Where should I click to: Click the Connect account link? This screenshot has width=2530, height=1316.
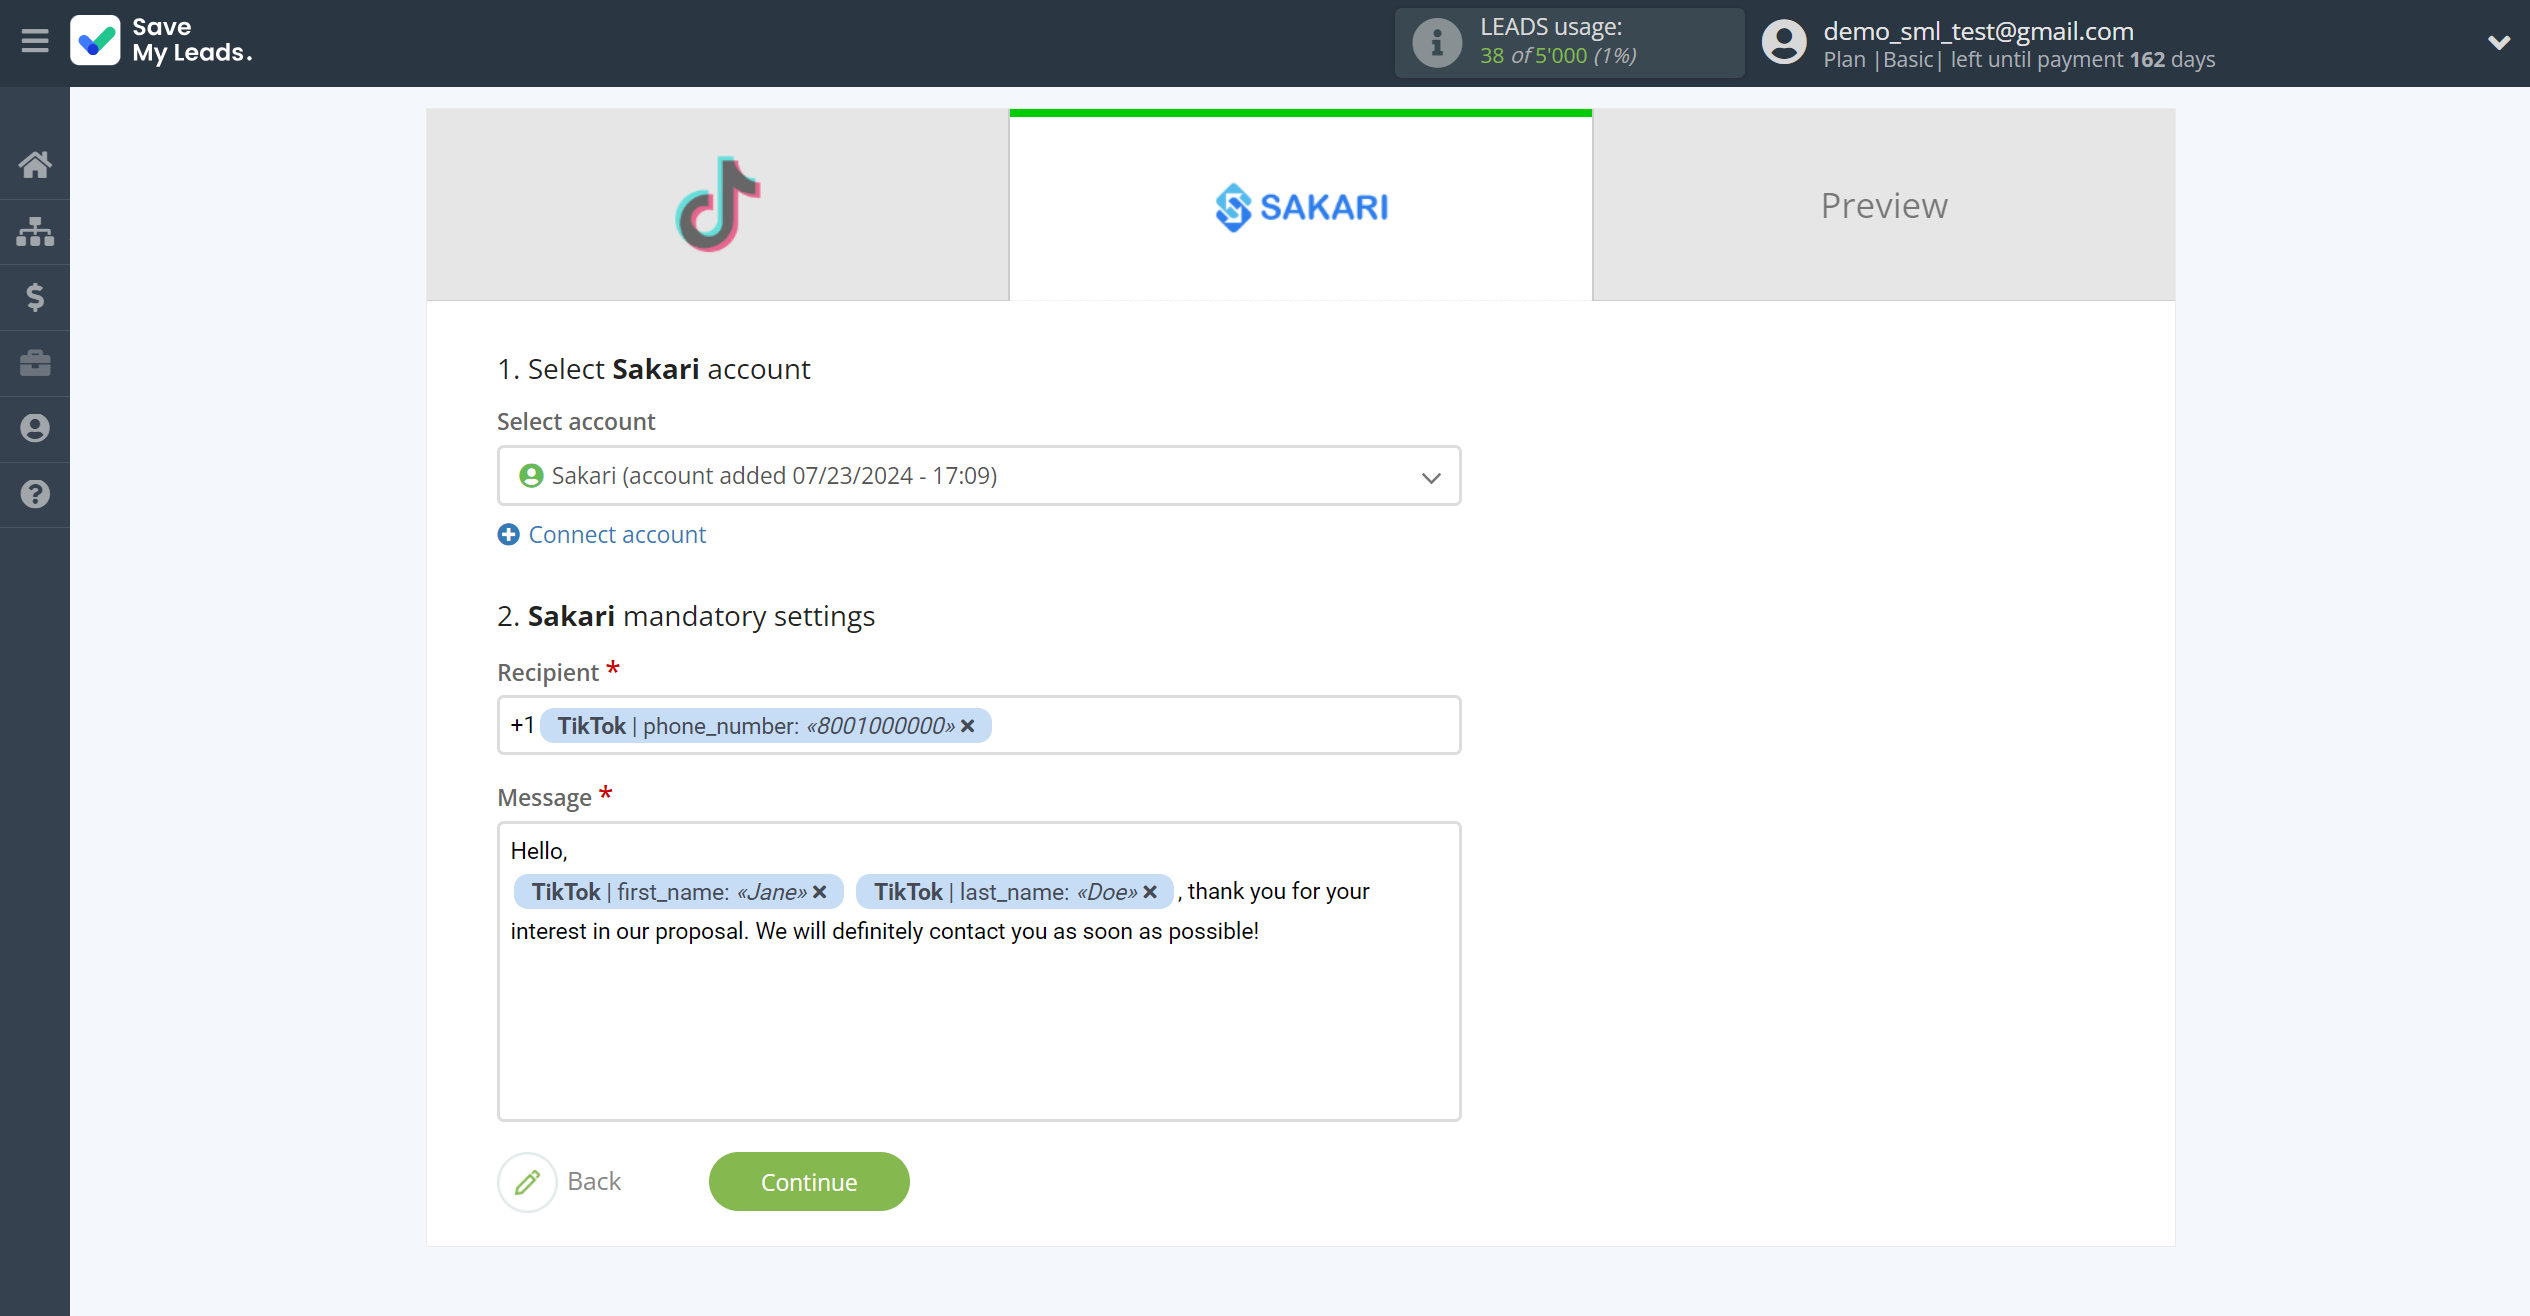[617, 535]
